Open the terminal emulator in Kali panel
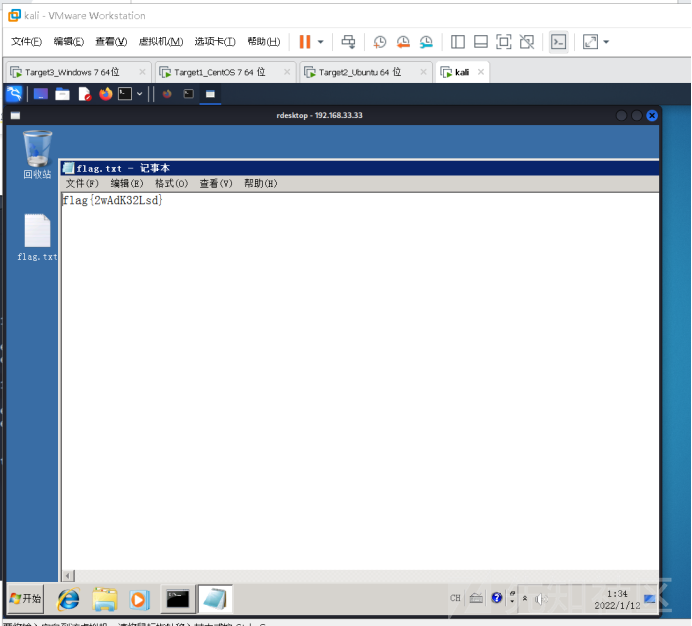The height and width of the screenshot is (626, 692). (125, 94)
